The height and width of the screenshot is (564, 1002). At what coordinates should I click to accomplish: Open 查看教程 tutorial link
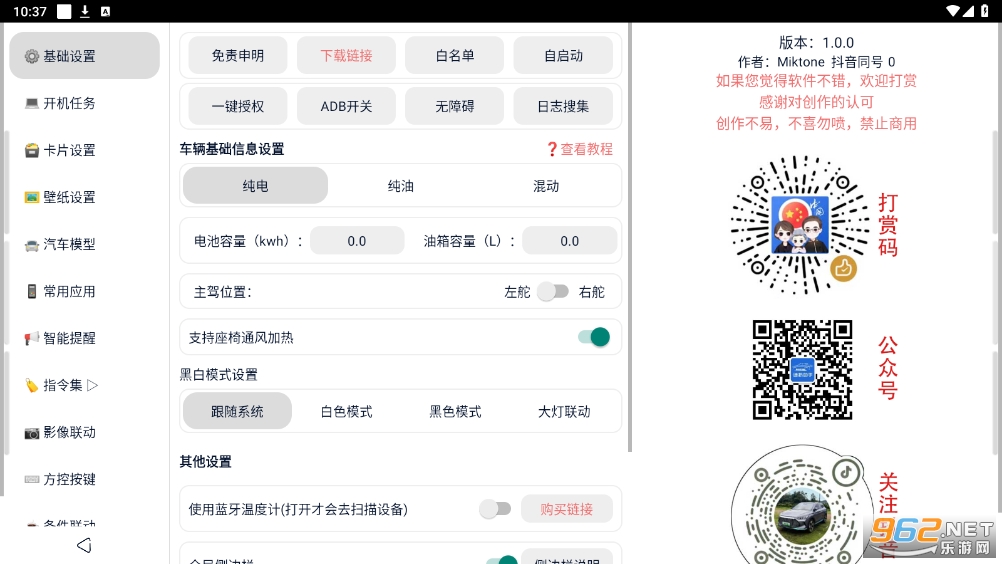(580, 149)
